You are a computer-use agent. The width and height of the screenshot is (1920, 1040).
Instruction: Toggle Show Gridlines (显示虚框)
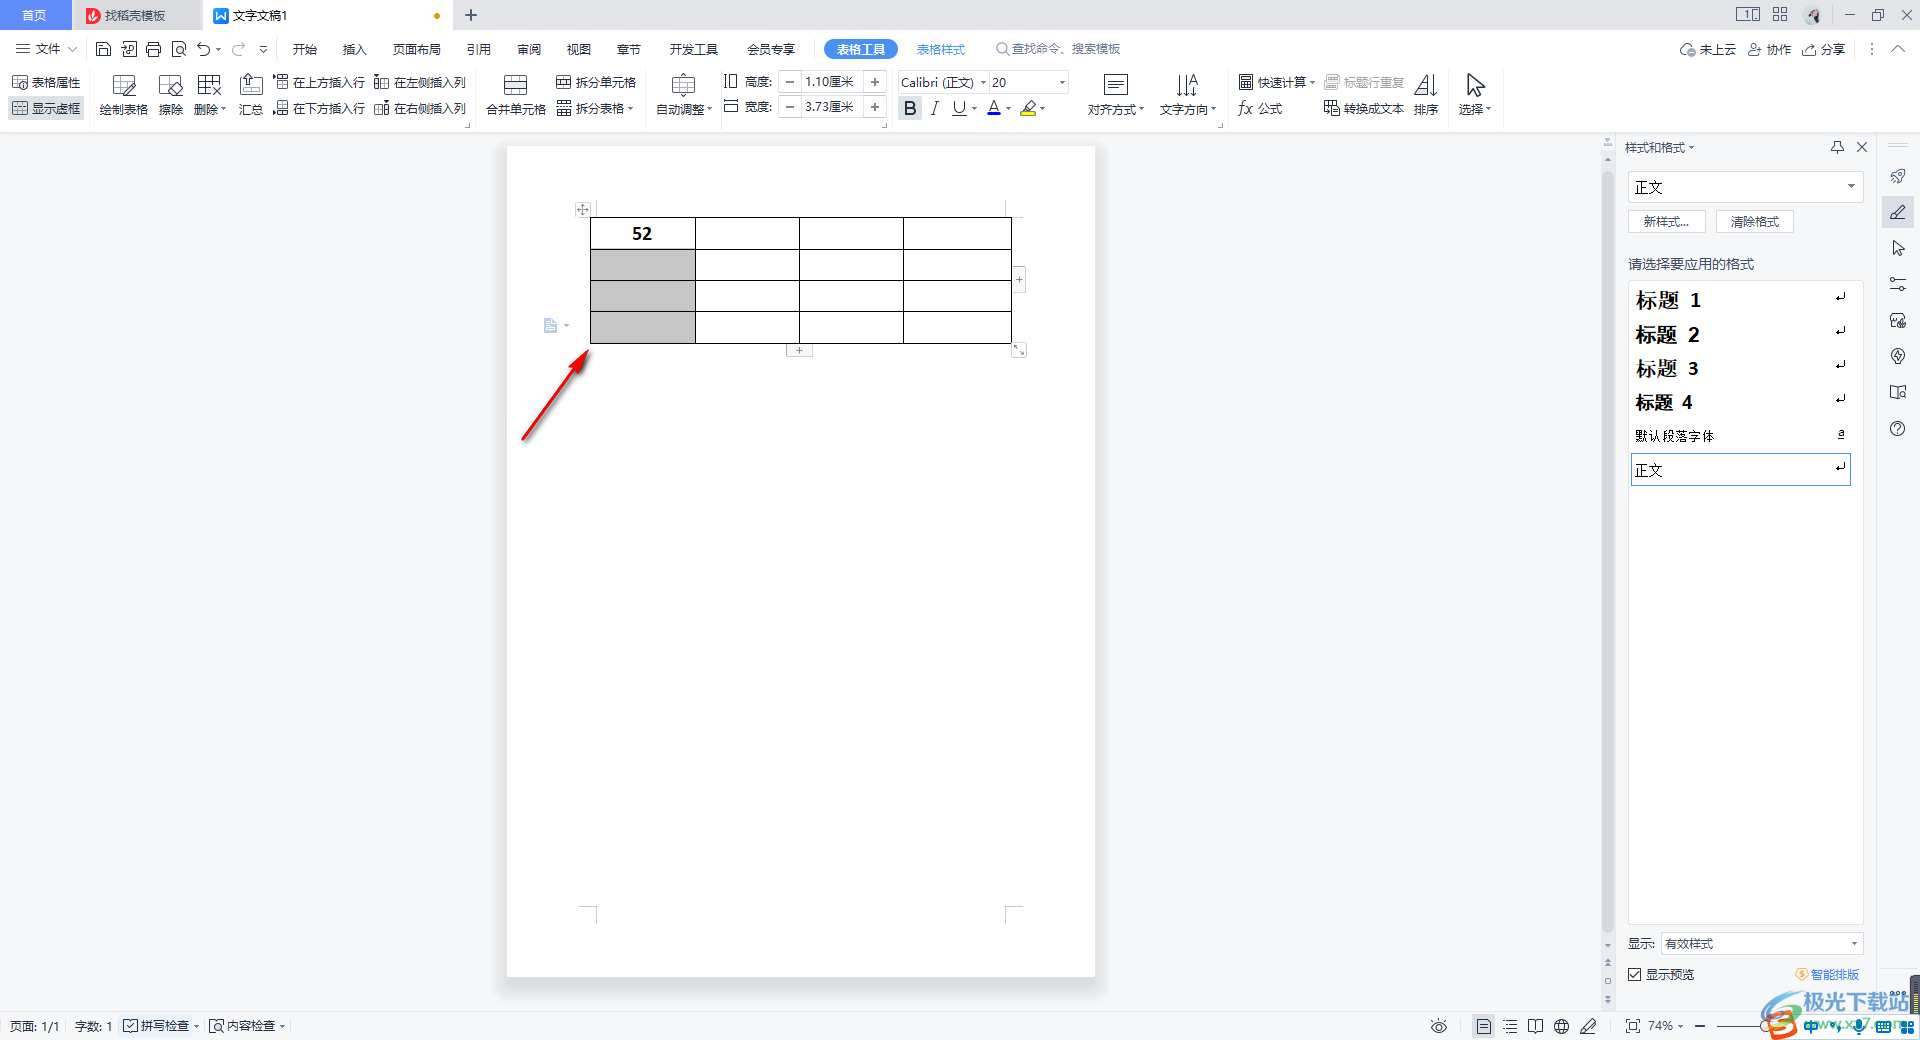pos(46,108)
